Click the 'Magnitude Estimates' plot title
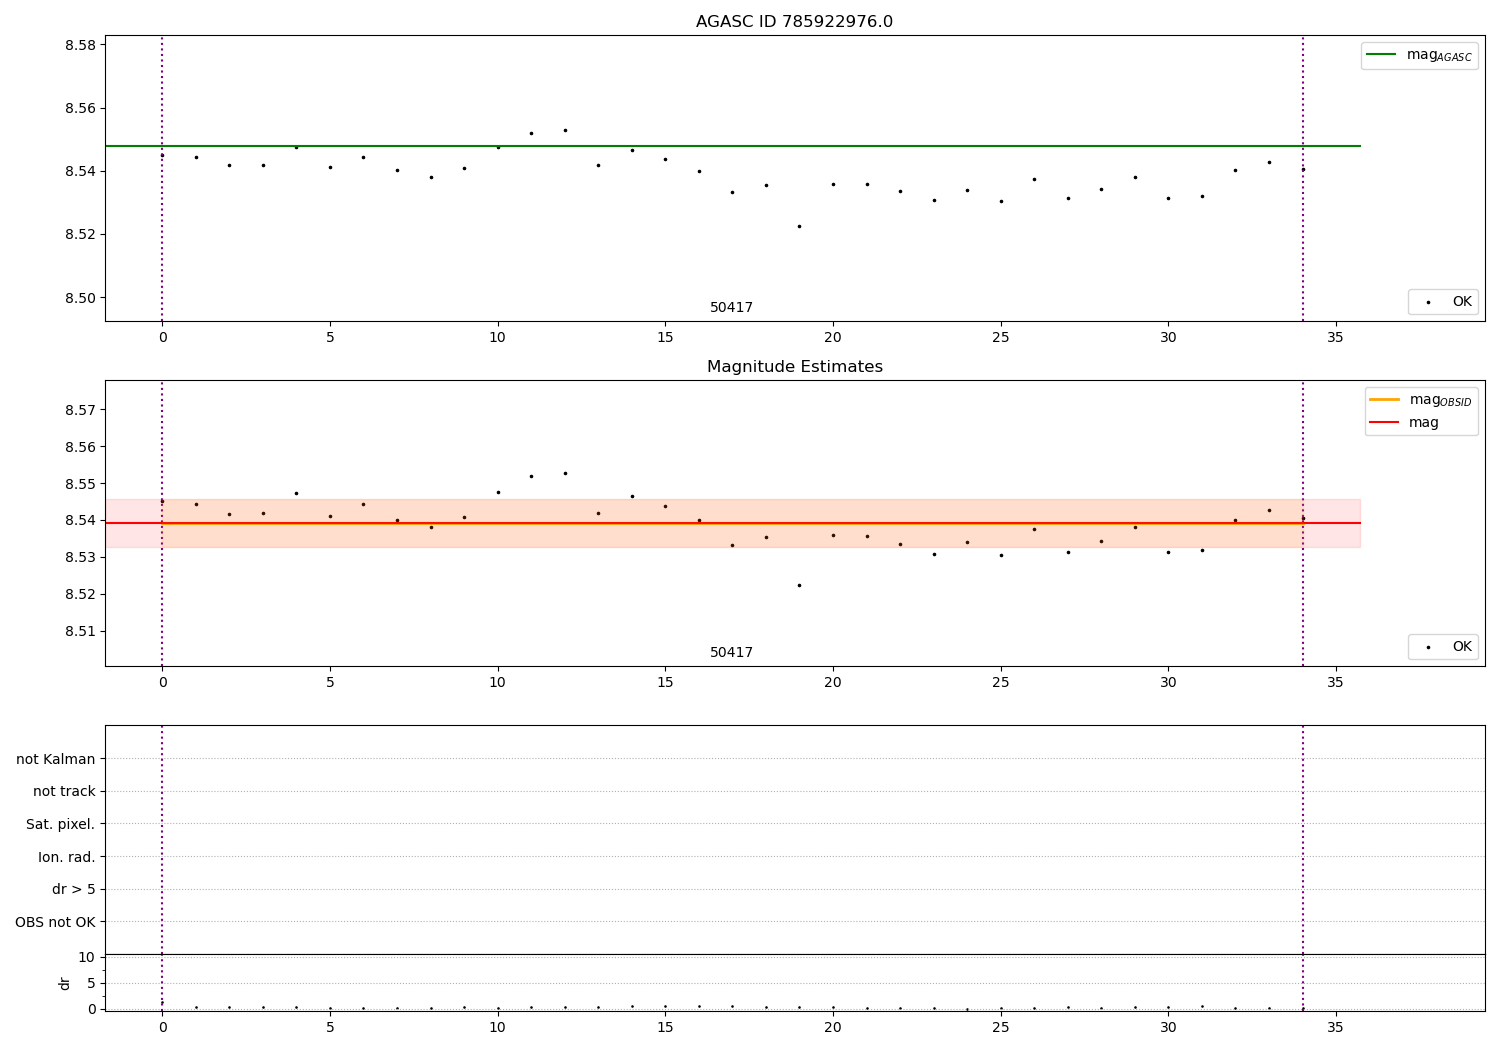The height and width of the screenshot is (1050, 1500). click(x=794, y=367)
